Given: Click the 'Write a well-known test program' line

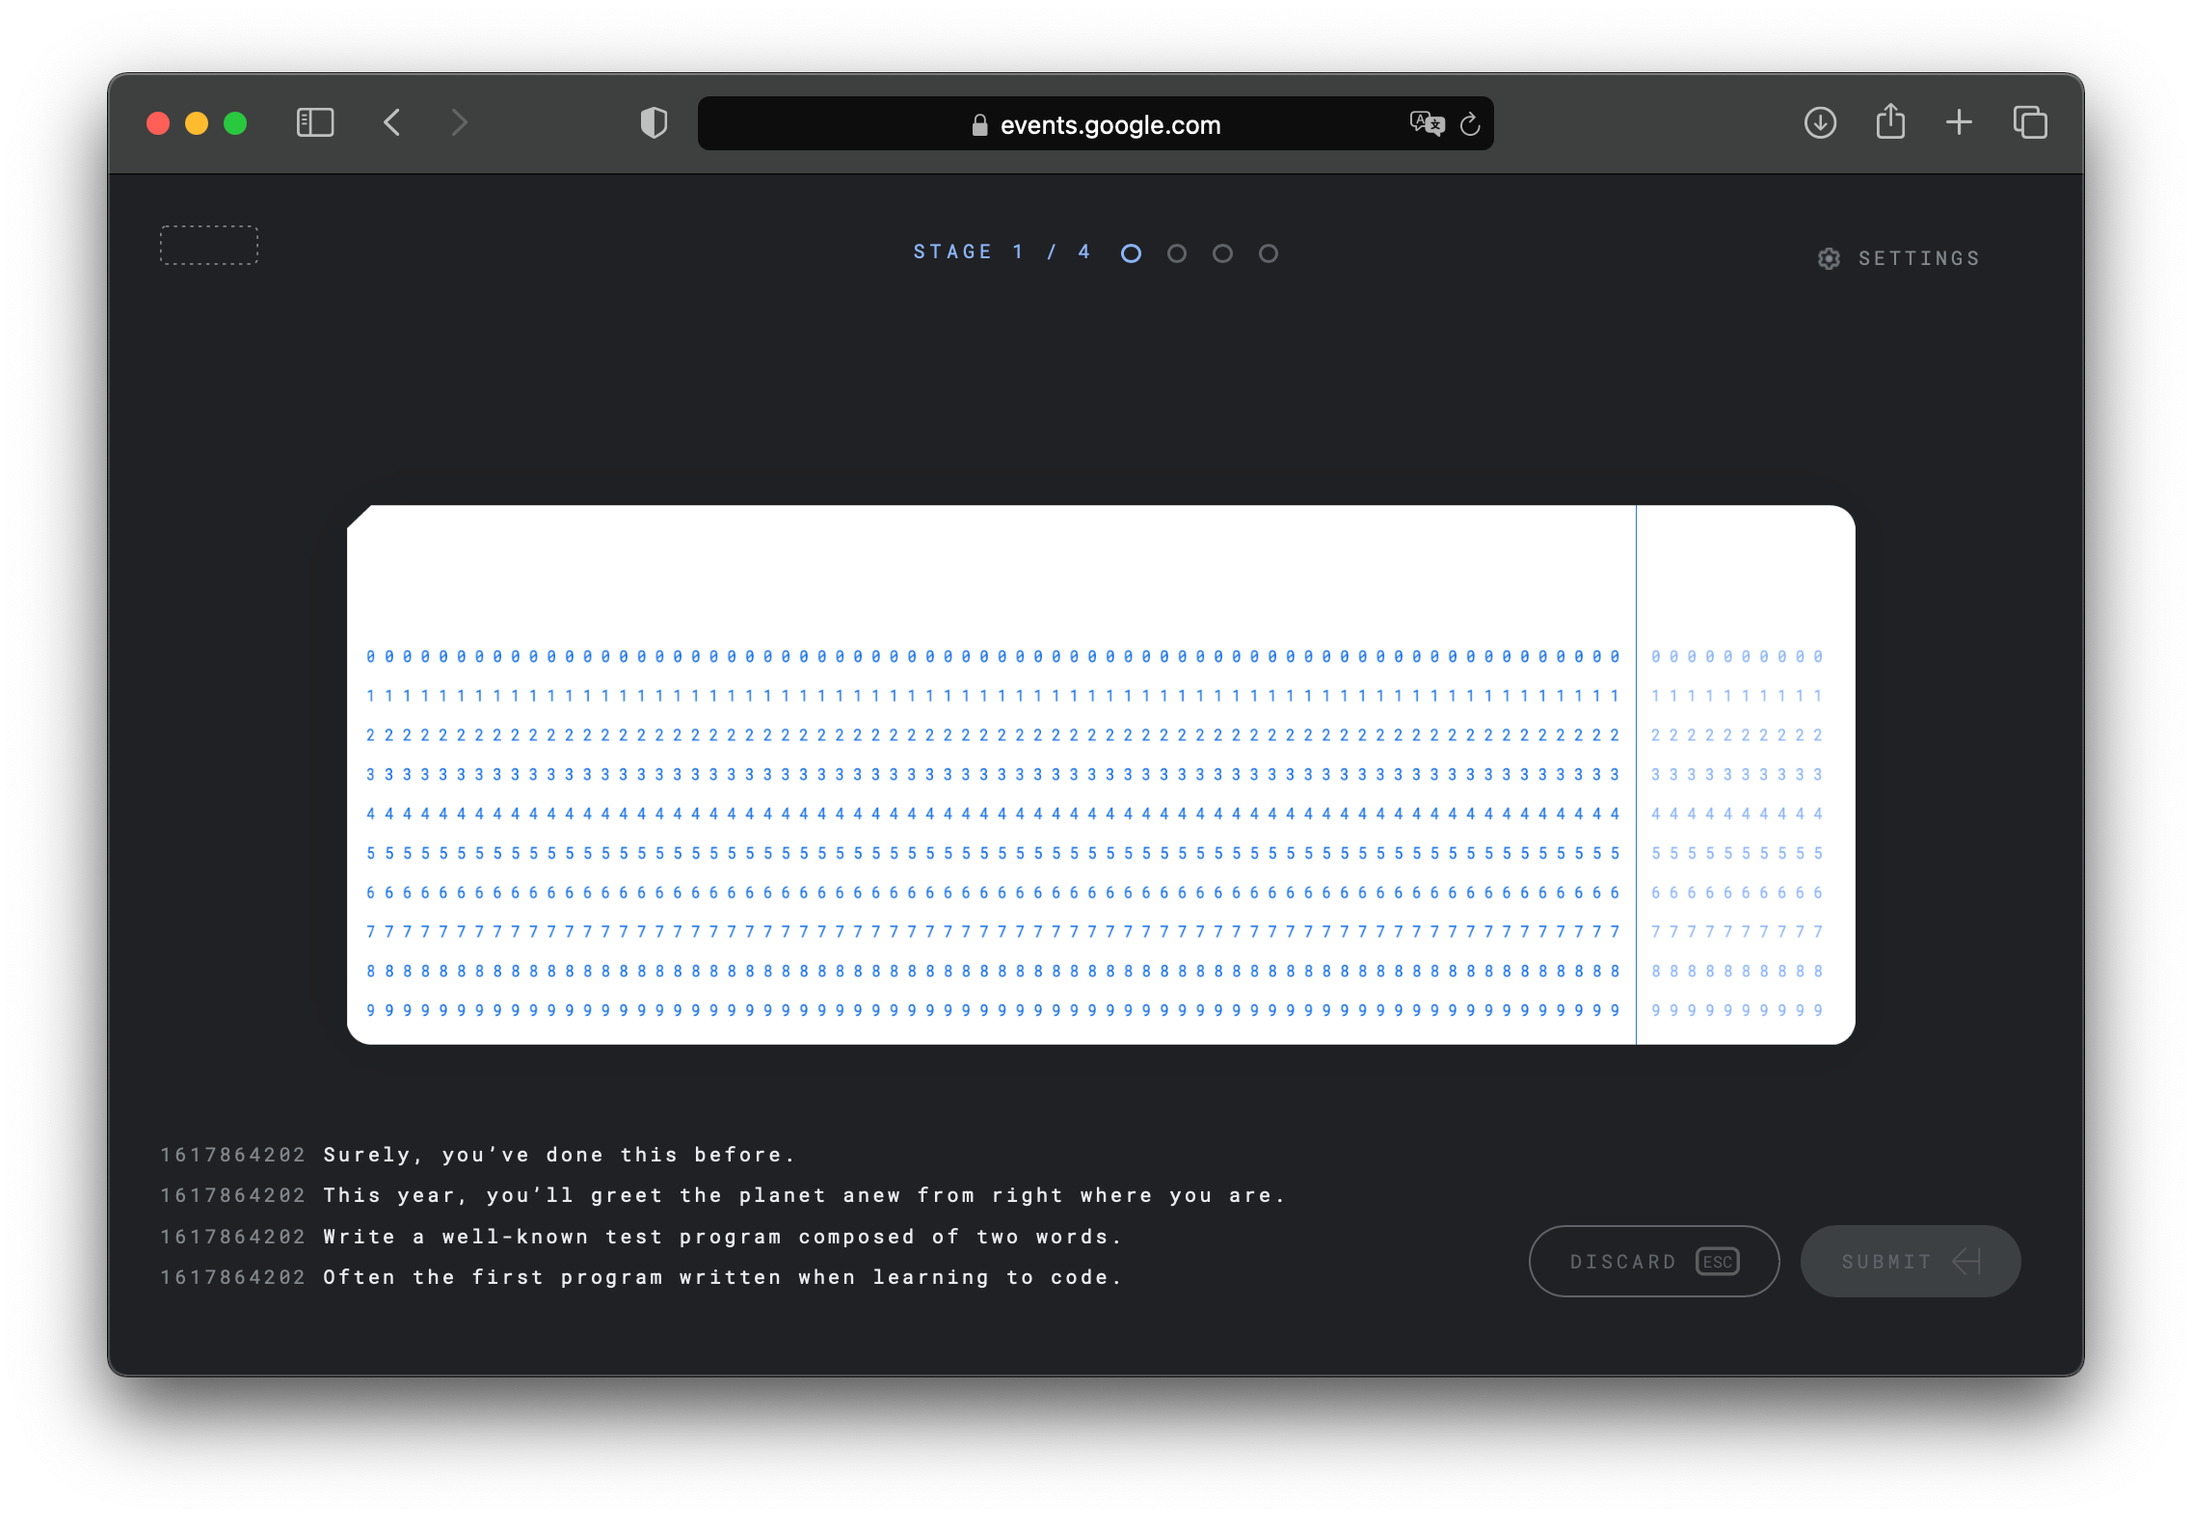Looking at the screenshot, I should point(722,1237).
